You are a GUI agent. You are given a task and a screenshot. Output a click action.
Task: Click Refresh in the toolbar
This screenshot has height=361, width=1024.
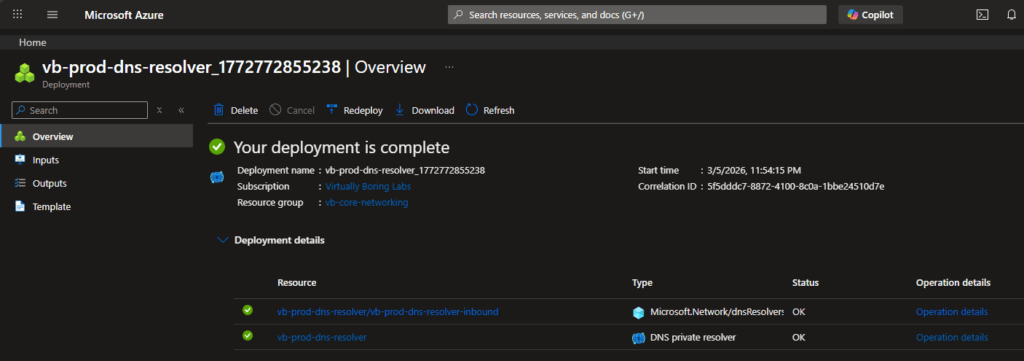[490, 110]
